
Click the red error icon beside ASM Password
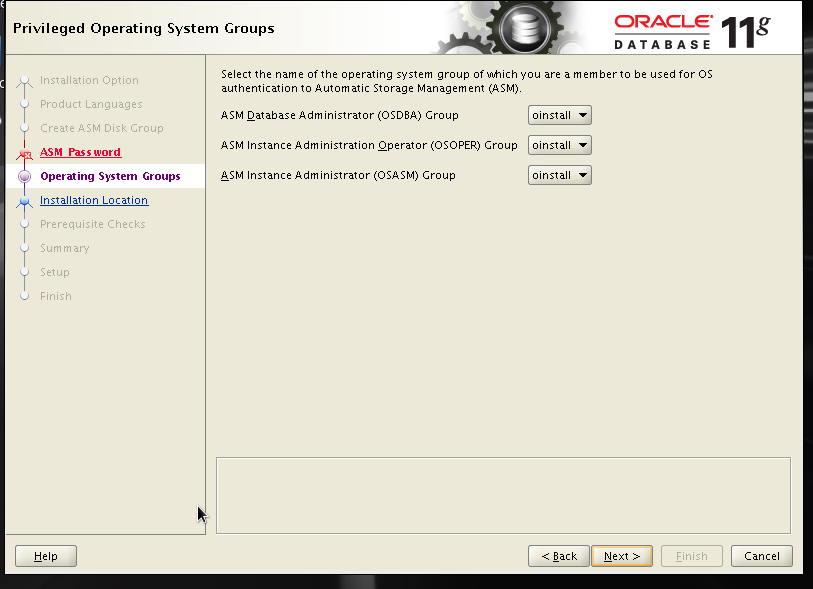click(26, 151)
